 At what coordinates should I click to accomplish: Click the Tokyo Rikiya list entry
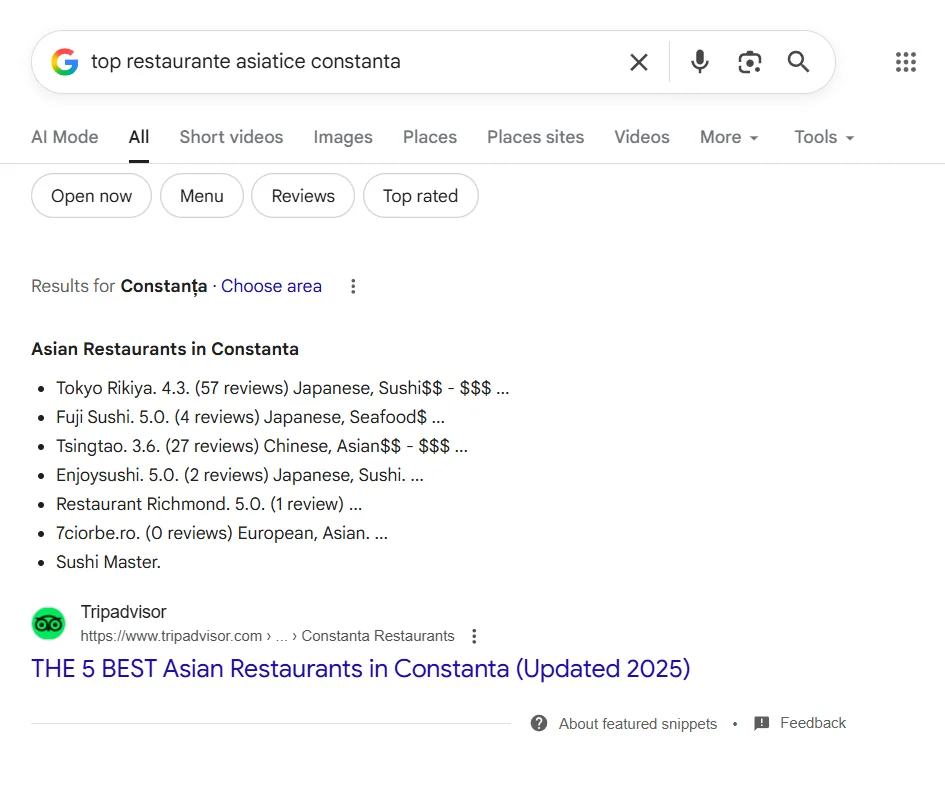click(x=283, y=388)
